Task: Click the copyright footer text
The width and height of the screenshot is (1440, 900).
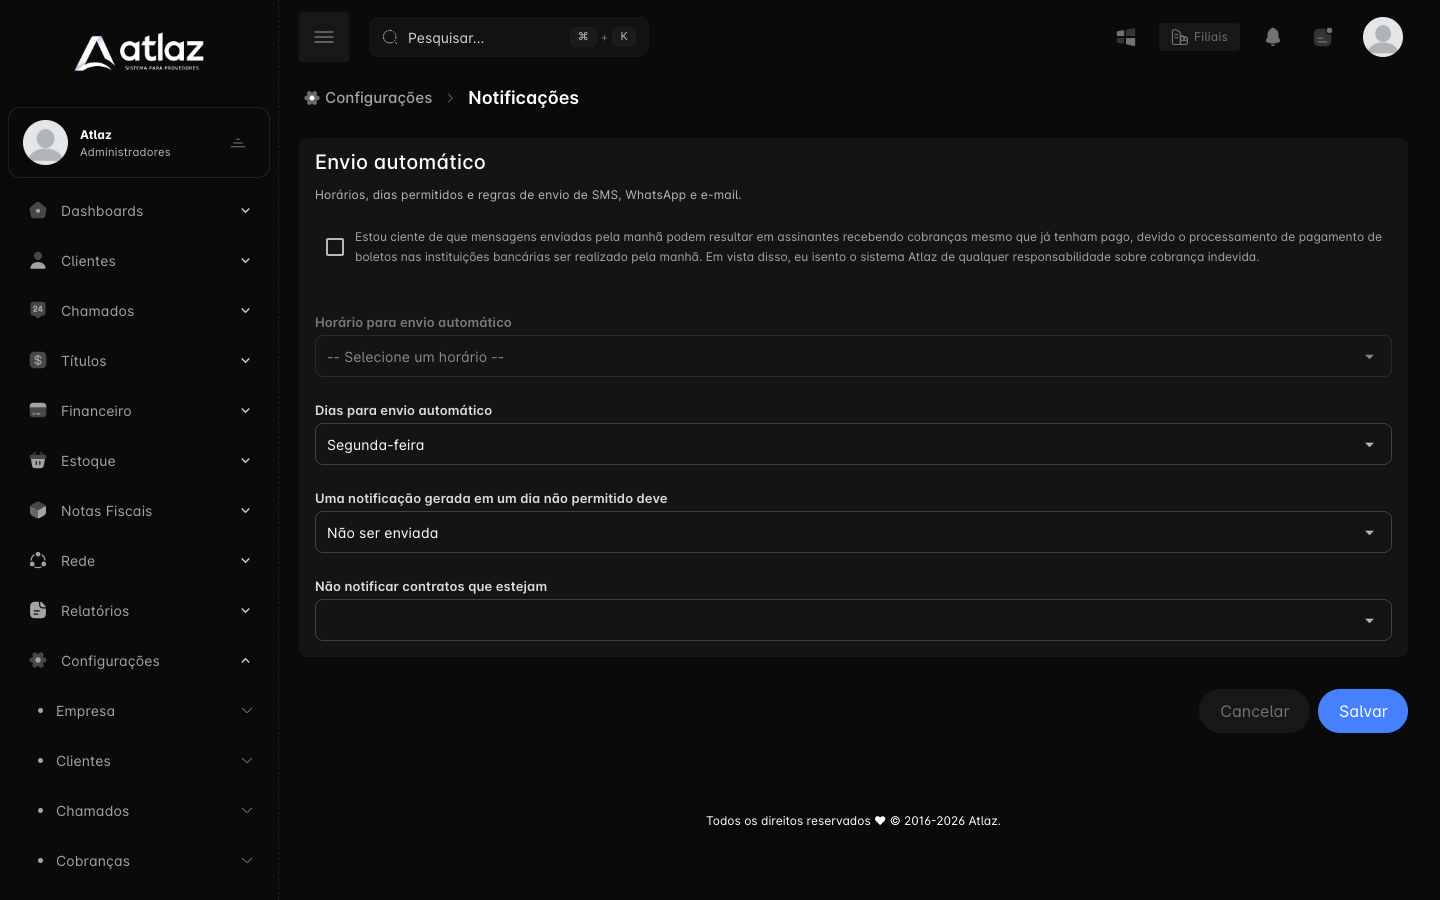Action: (x=853, y=821)
